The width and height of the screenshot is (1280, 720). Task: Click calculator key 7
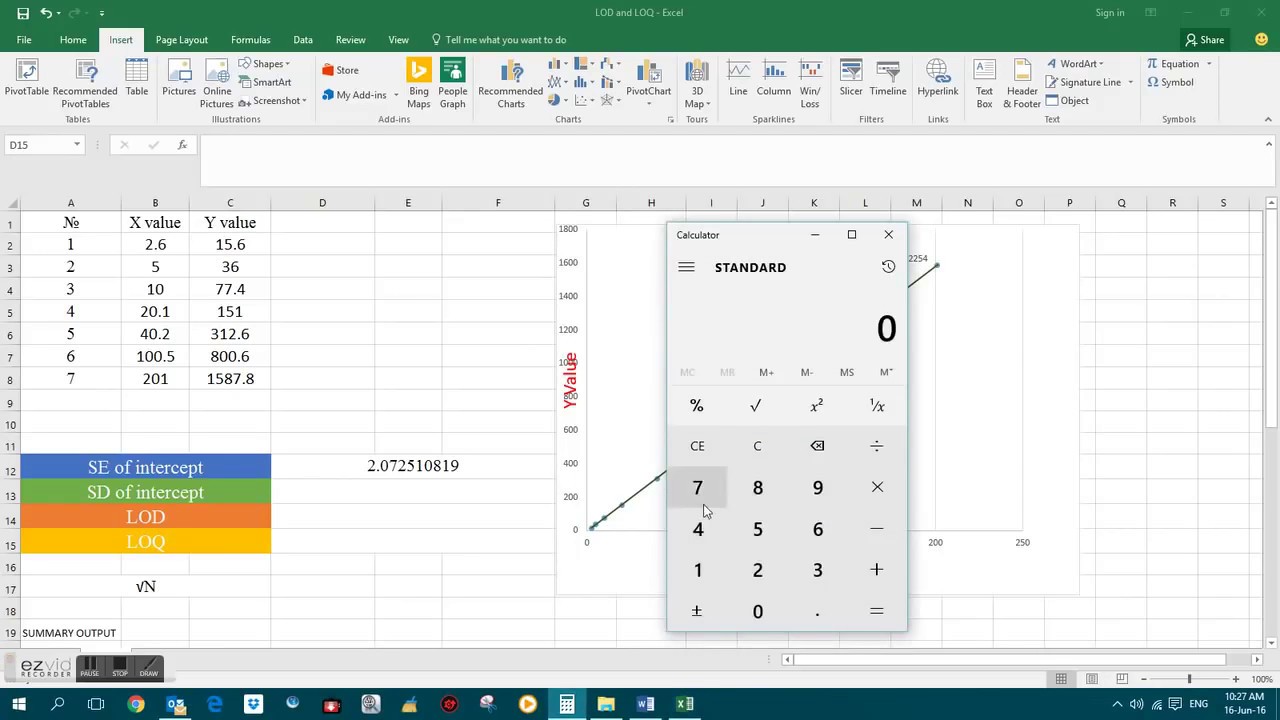(698, 488)
